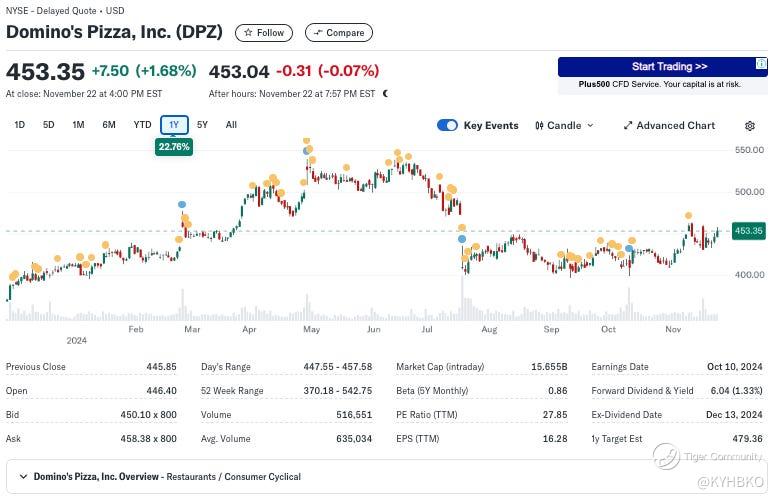
Task: Click the Avg. Volume value 635,034
Action: pyautogui.click(x=354, y=438)
